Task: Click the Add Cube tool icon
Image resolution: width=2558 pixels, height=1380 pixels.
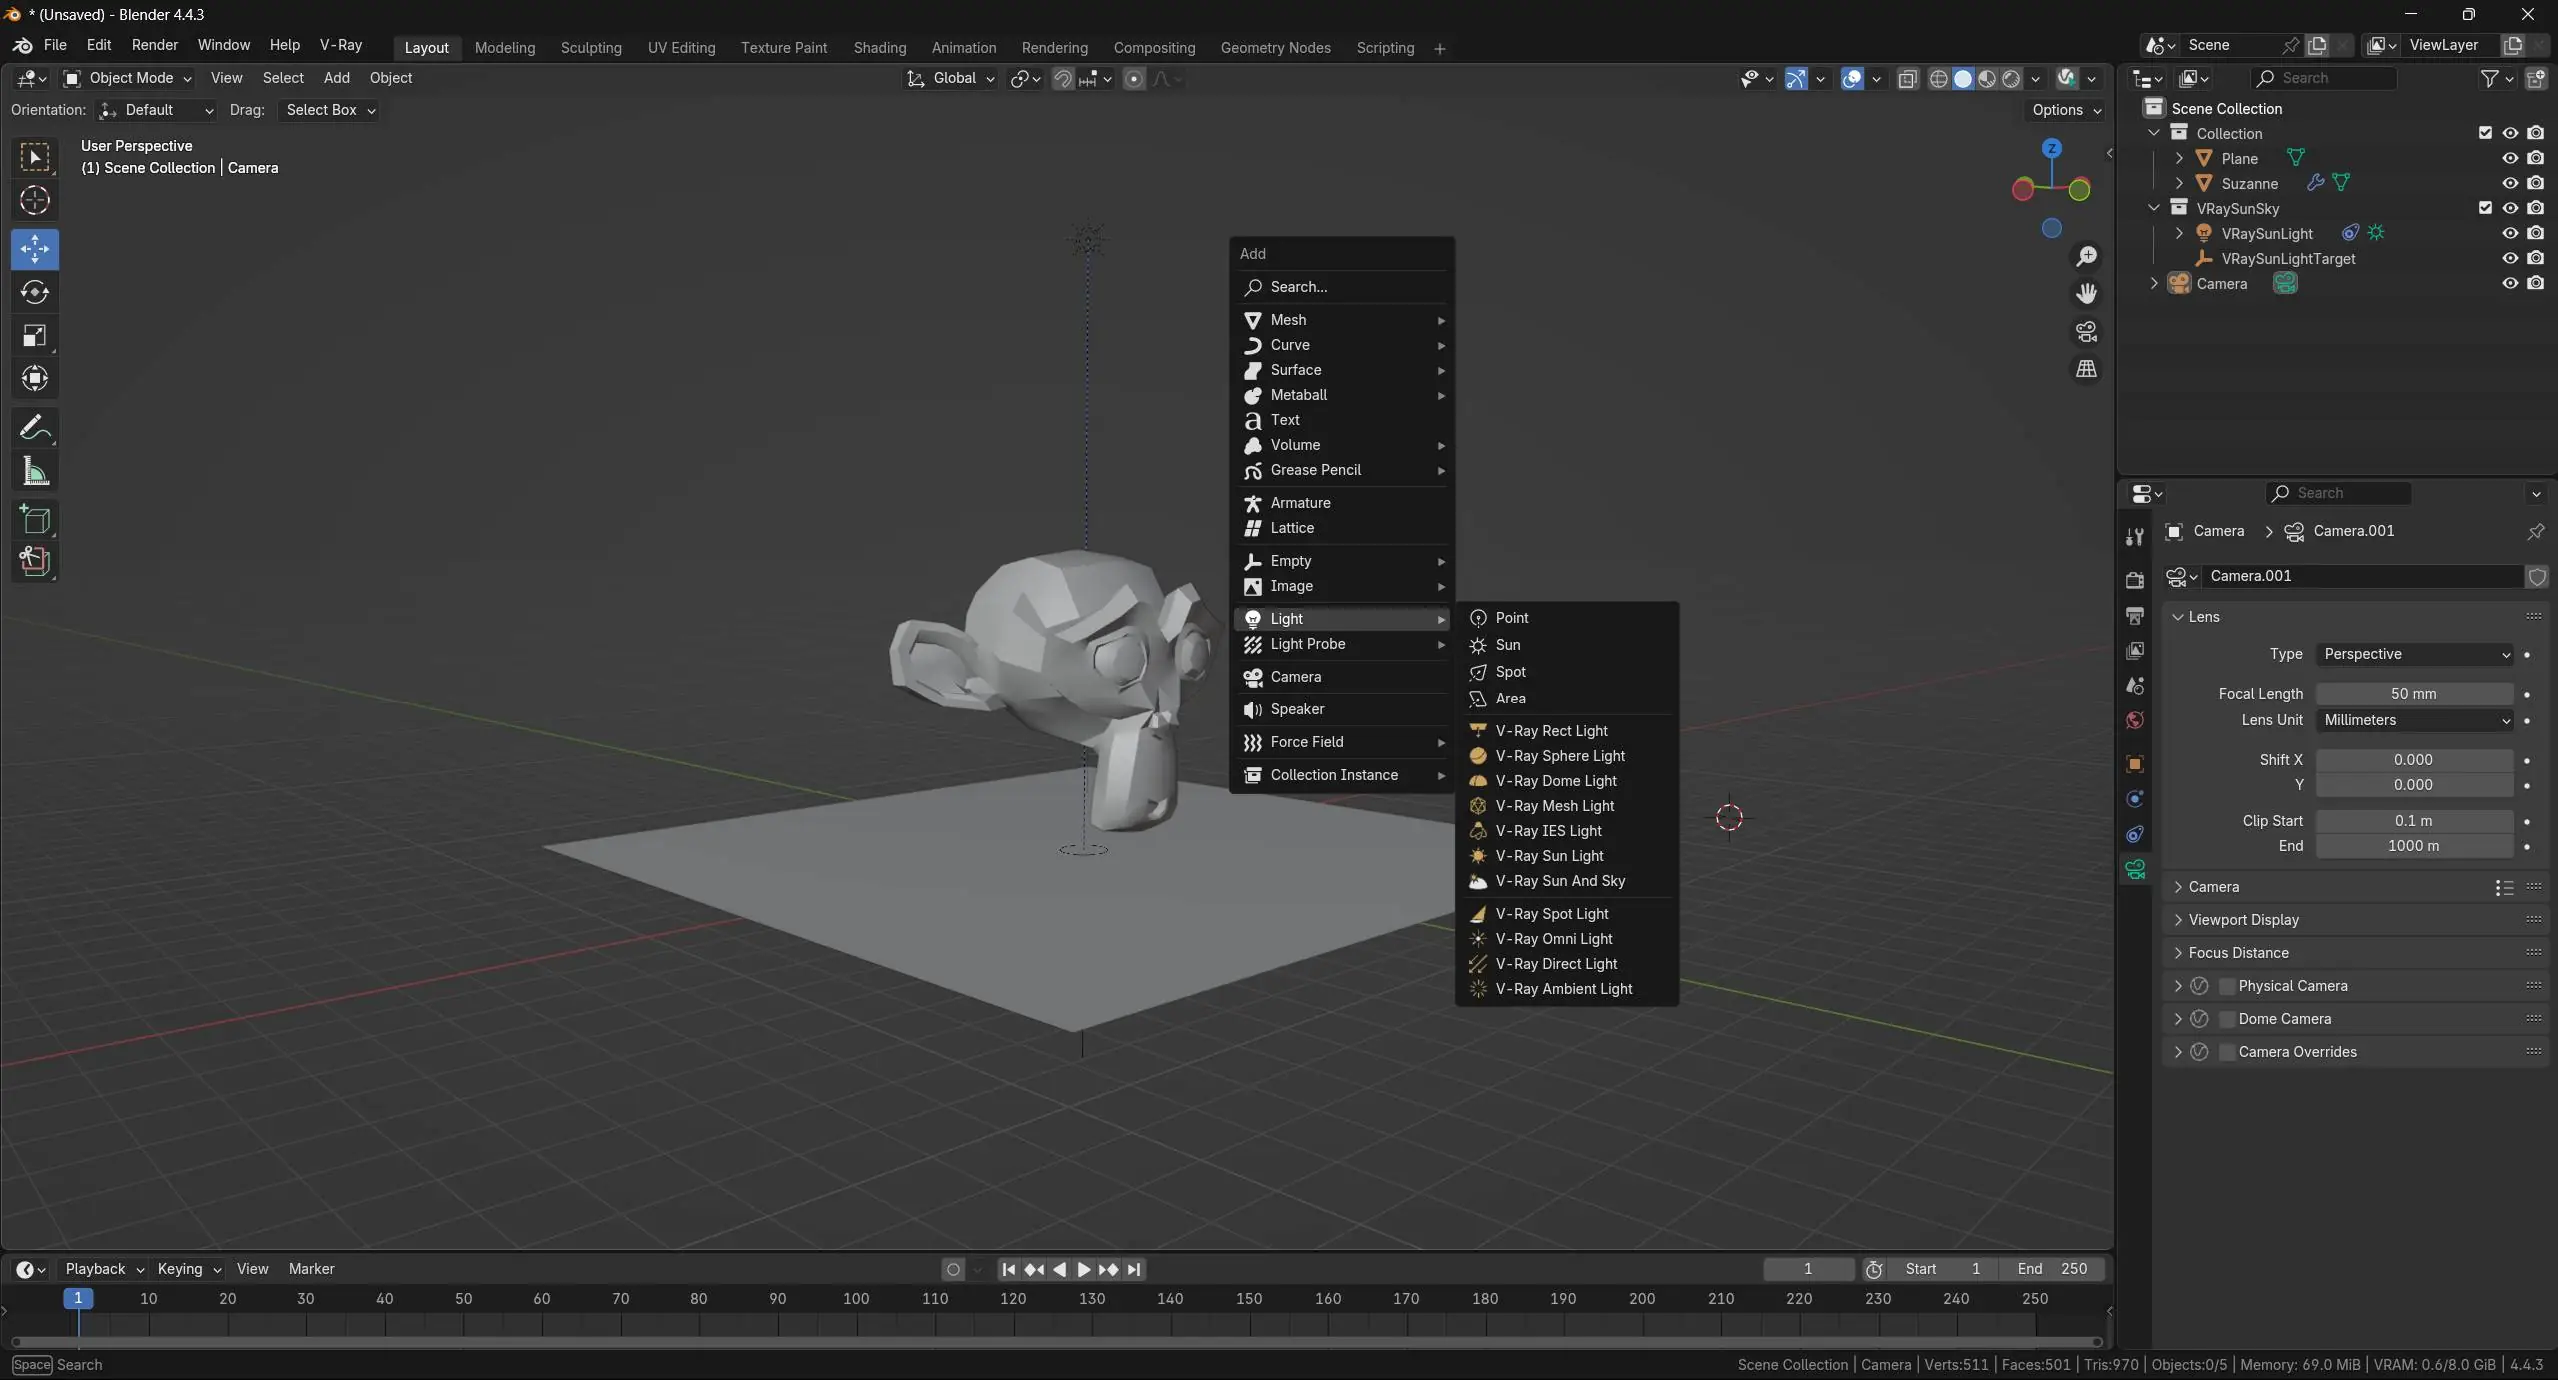Action: (x=35, y=519)
